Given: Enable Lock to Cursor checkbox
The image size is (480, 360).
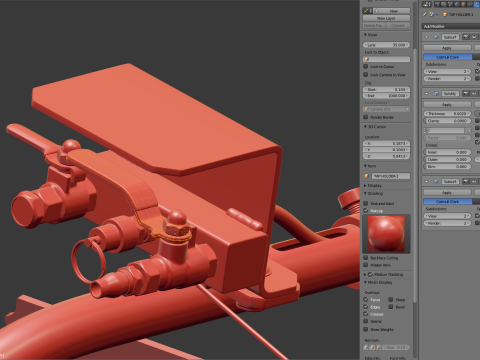Looking at the screenshot, I should (x=366, y=66).
